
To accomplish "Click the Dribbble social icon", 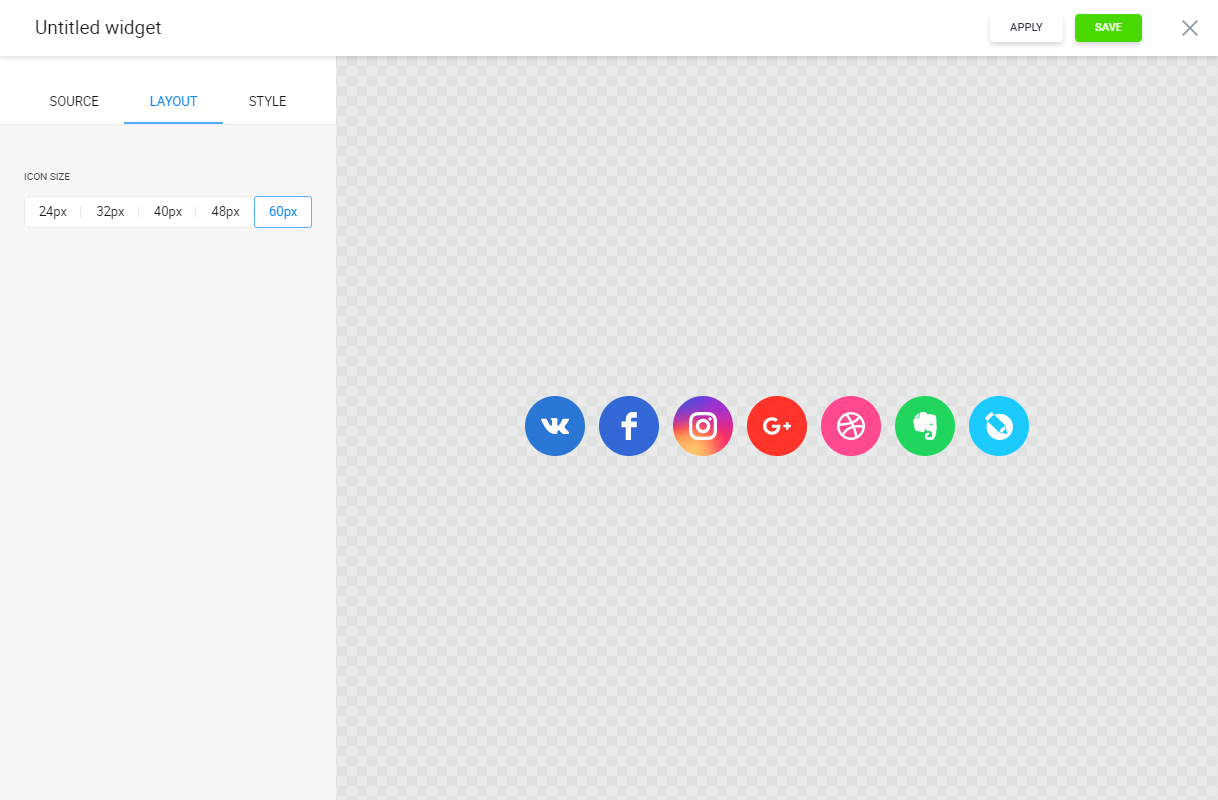I will [x=851, y=426].
